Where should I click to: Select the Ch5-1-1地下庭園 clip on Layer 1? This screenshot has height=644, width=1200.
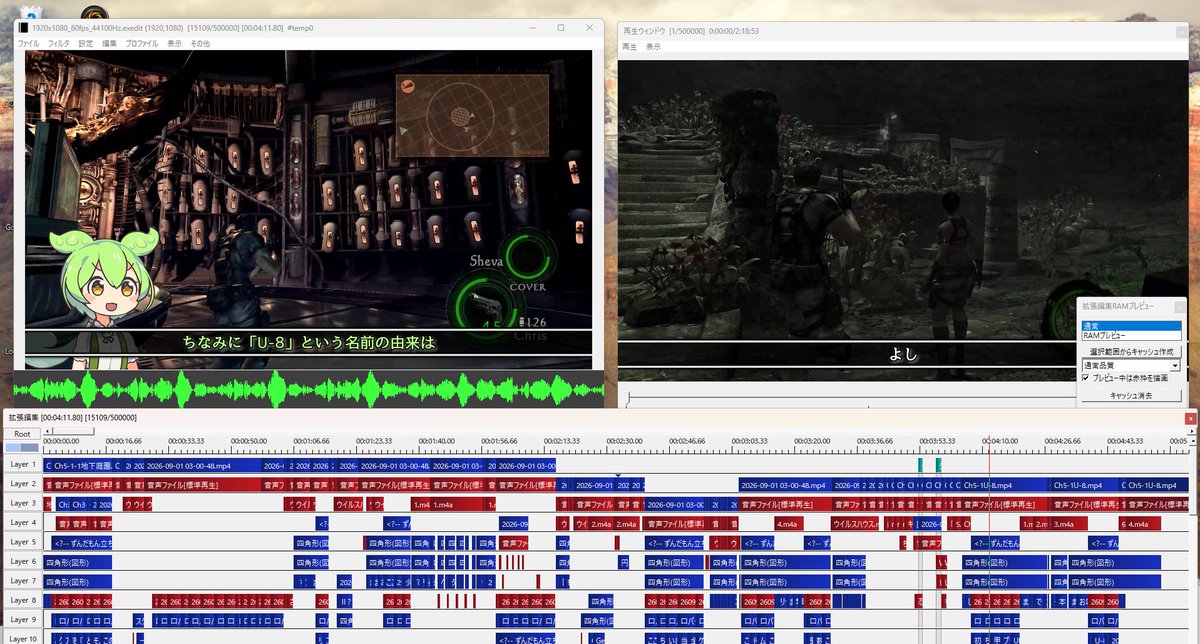click(85, 465)
